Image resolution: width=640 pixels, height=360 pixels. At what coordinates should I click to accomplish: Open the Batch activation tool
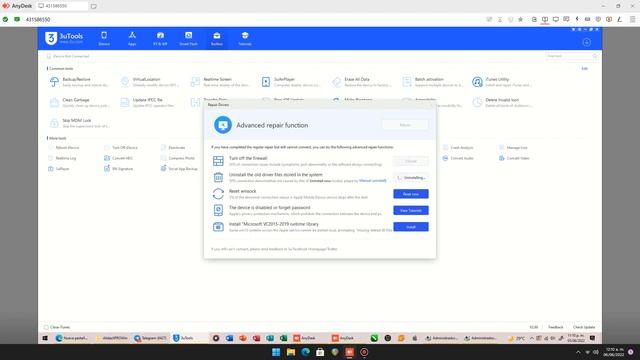[432, 82]
